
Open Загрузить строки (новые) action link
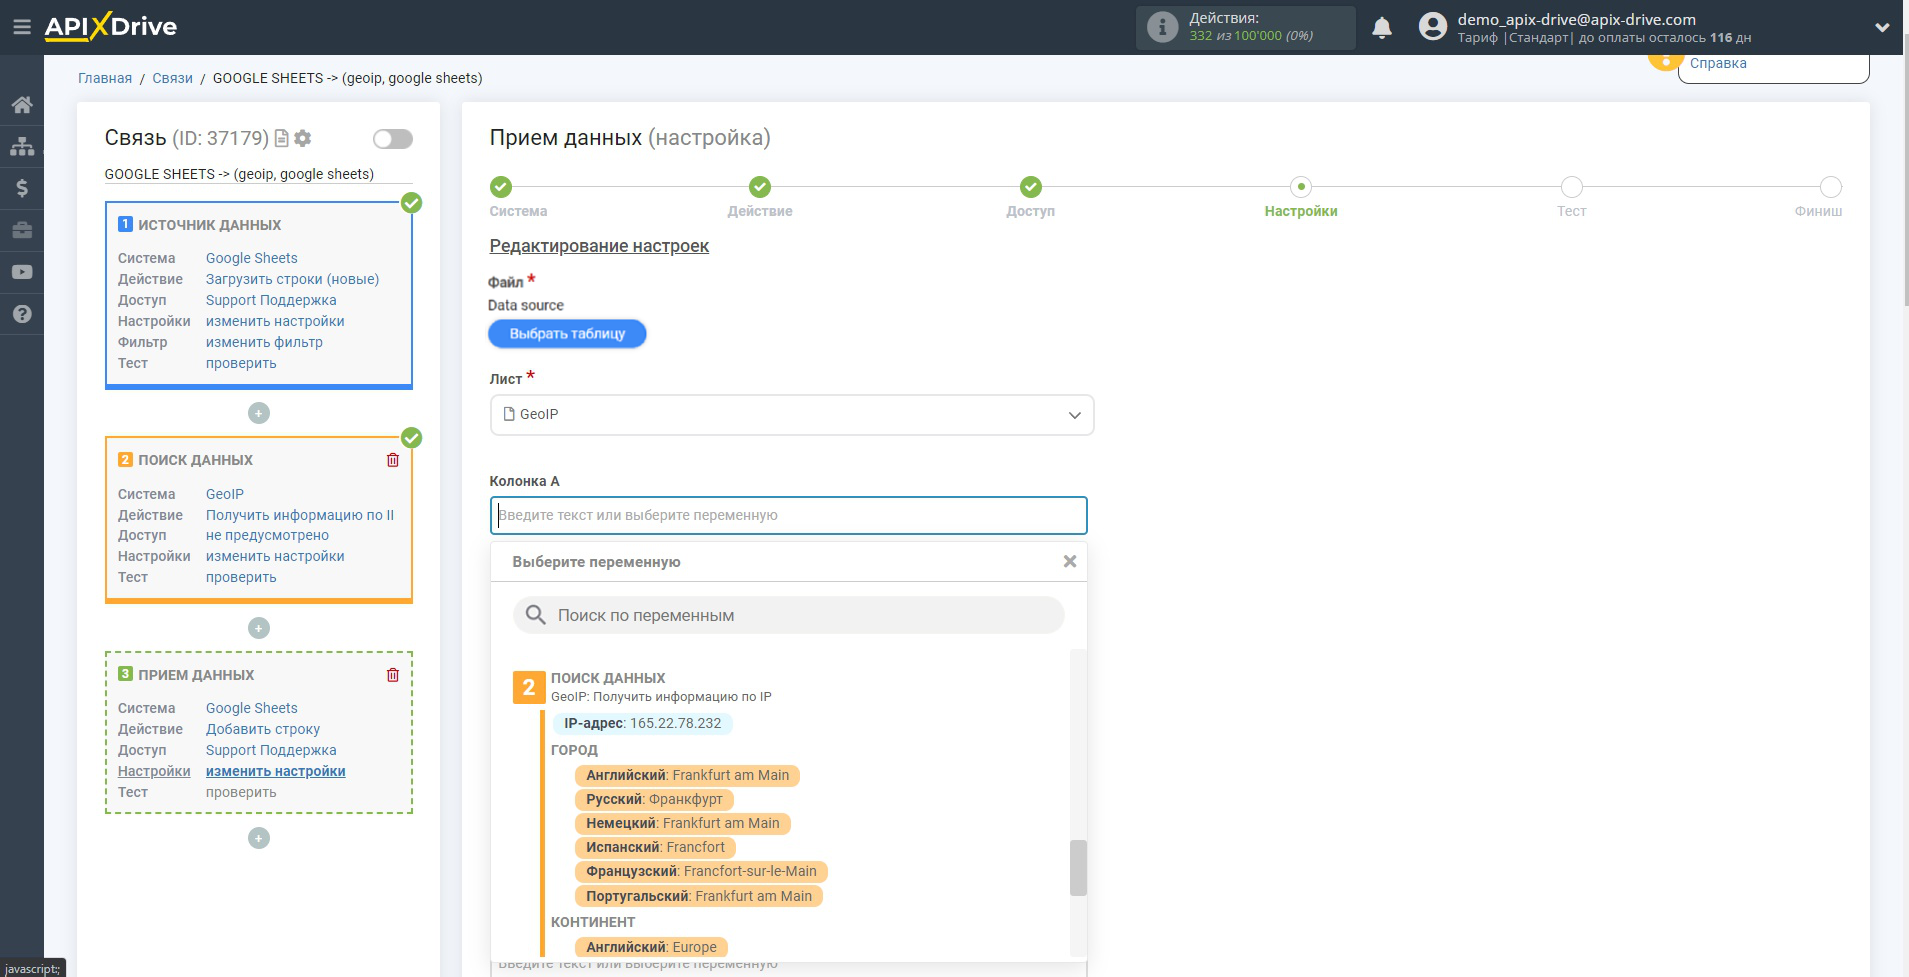tap(293, 279)
